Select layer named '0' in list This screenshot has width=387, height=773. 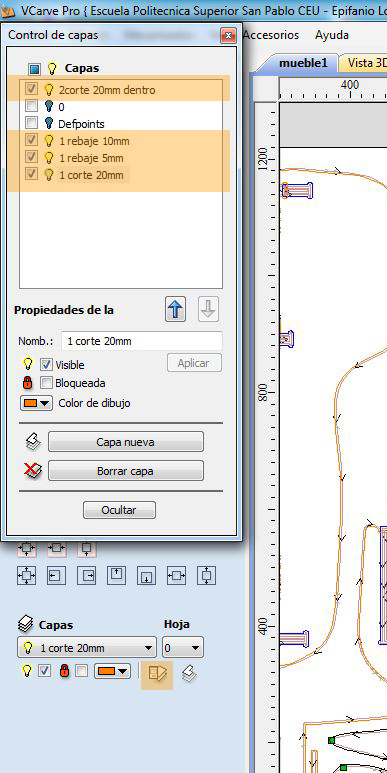pyautogui.click(x=61, y=106)
